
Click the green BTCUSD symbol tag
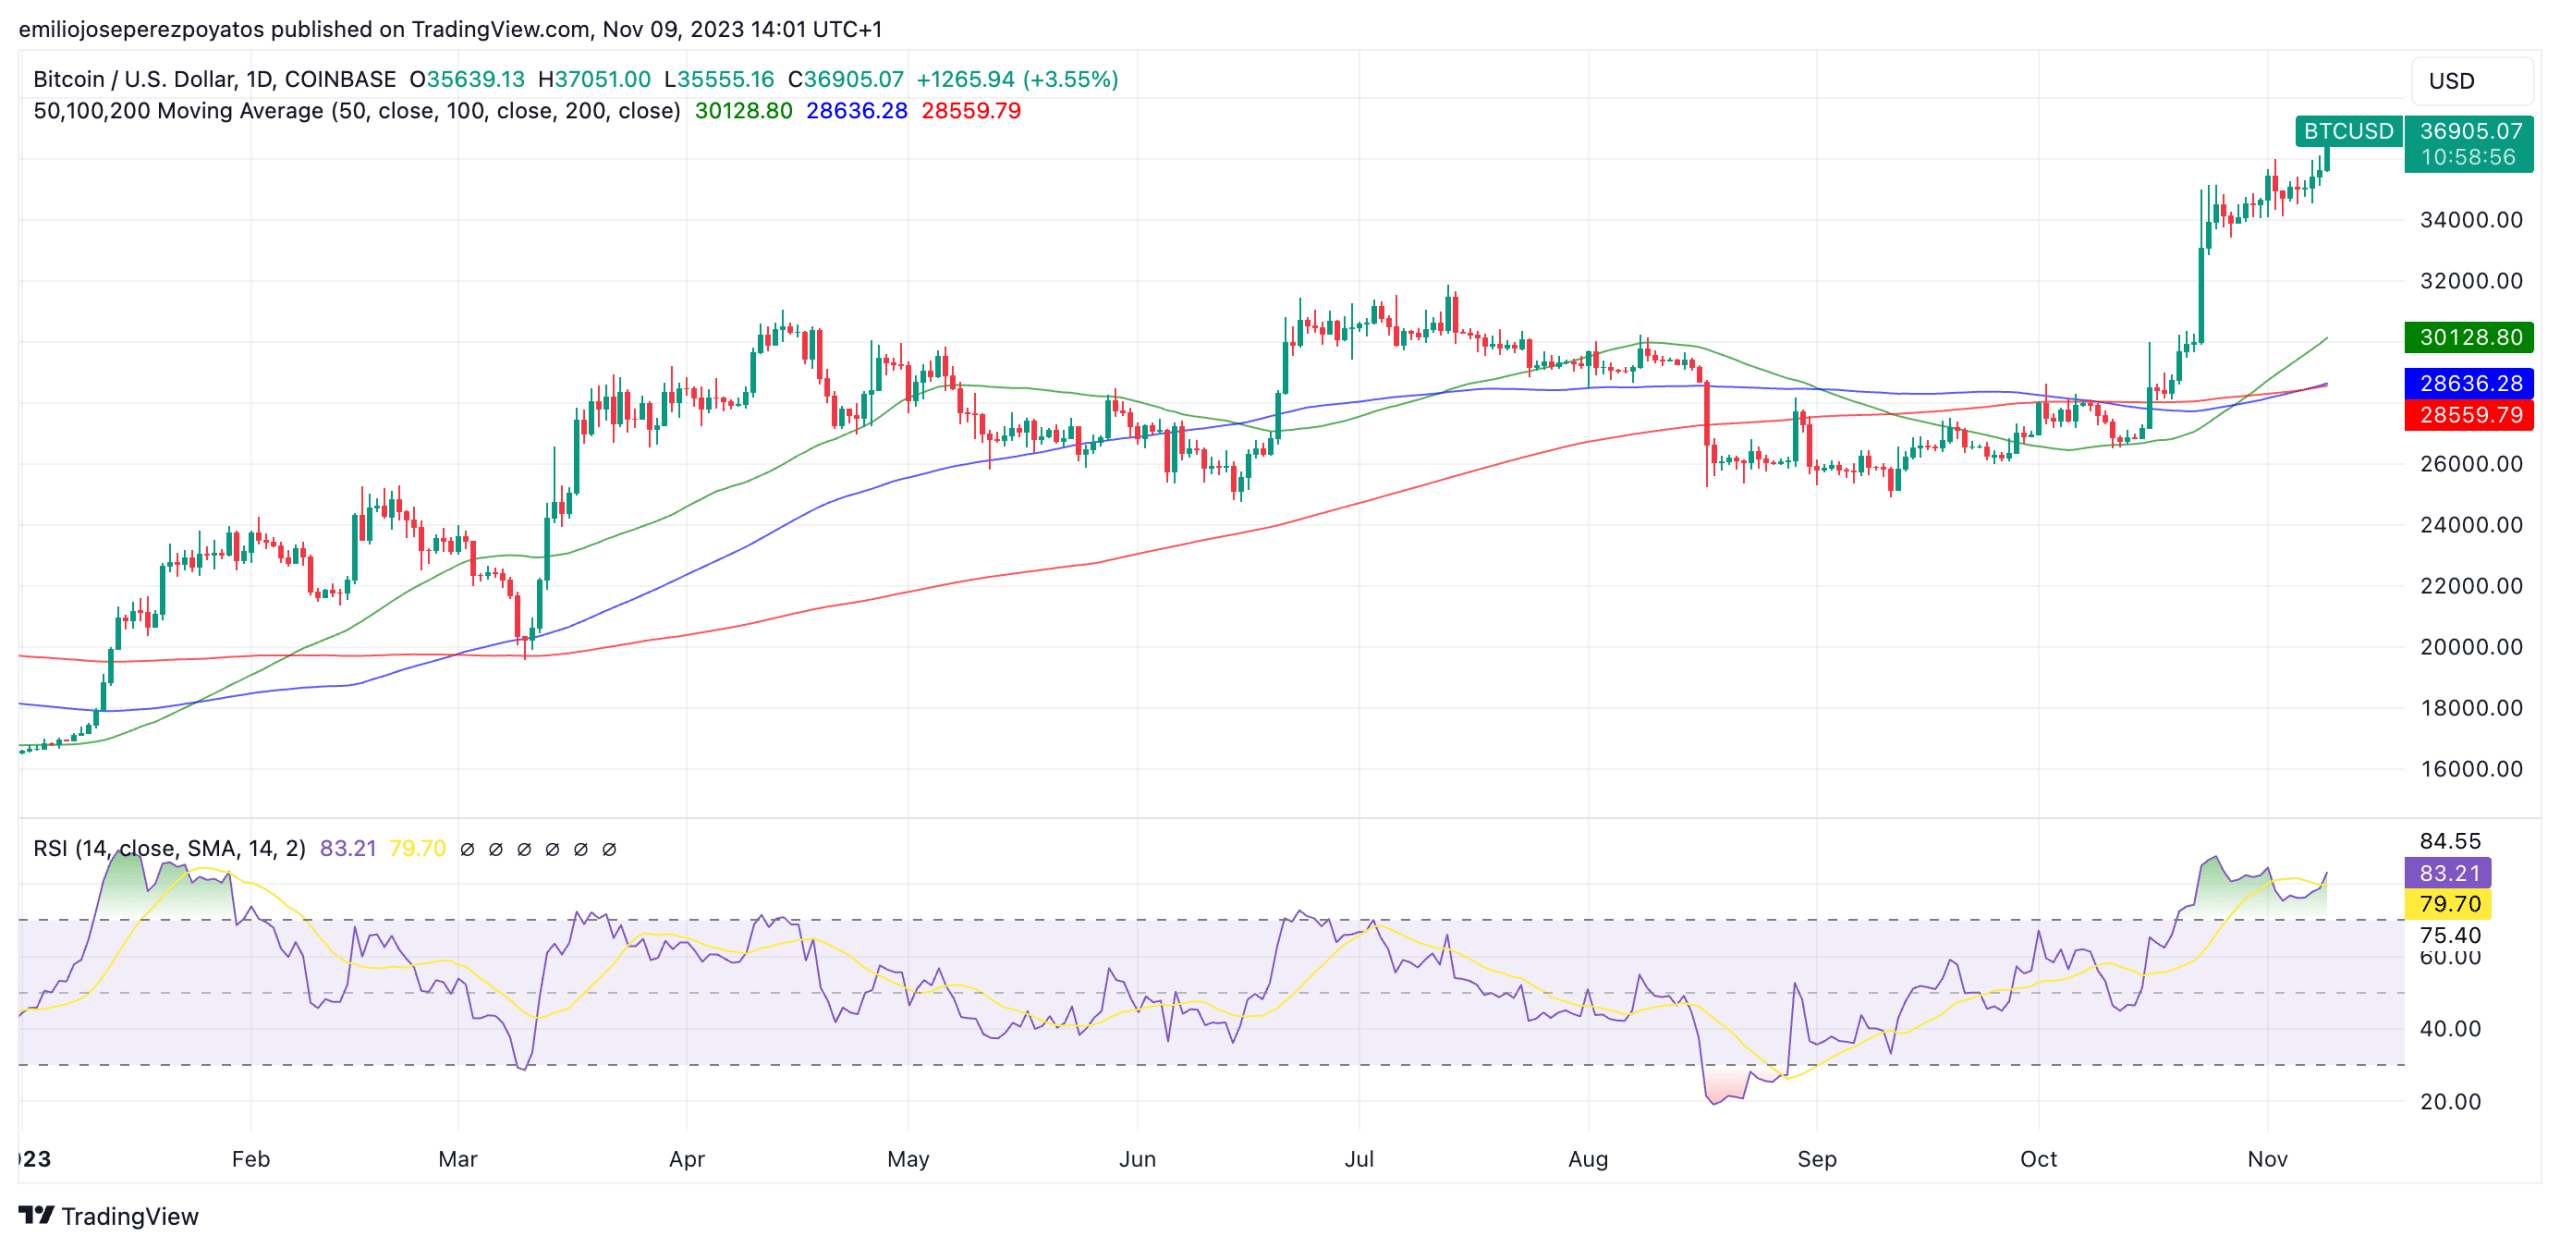pyautogui.click(x=2347, y=131)
